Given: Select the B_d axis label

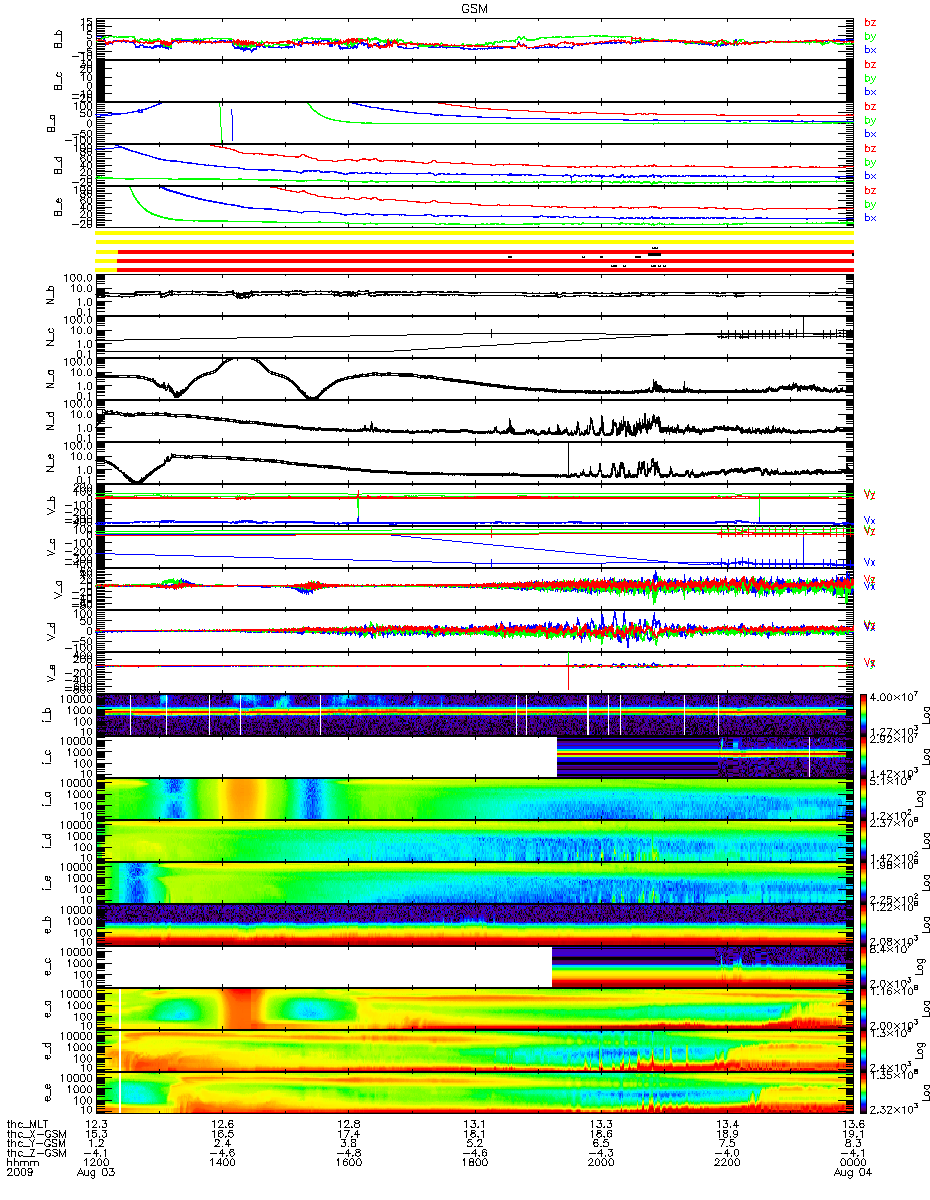Looking at the screenshot, I should coord(59,165).
